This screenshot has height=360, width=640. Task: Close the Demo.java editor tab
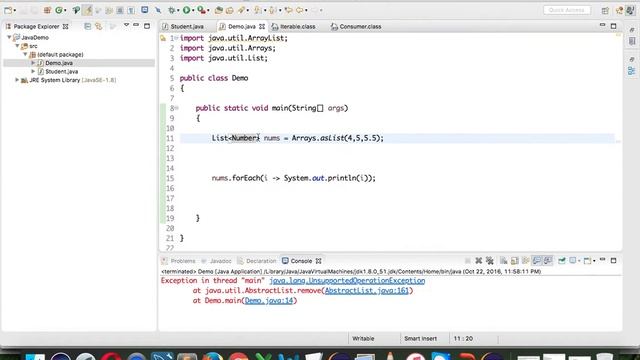262,27
